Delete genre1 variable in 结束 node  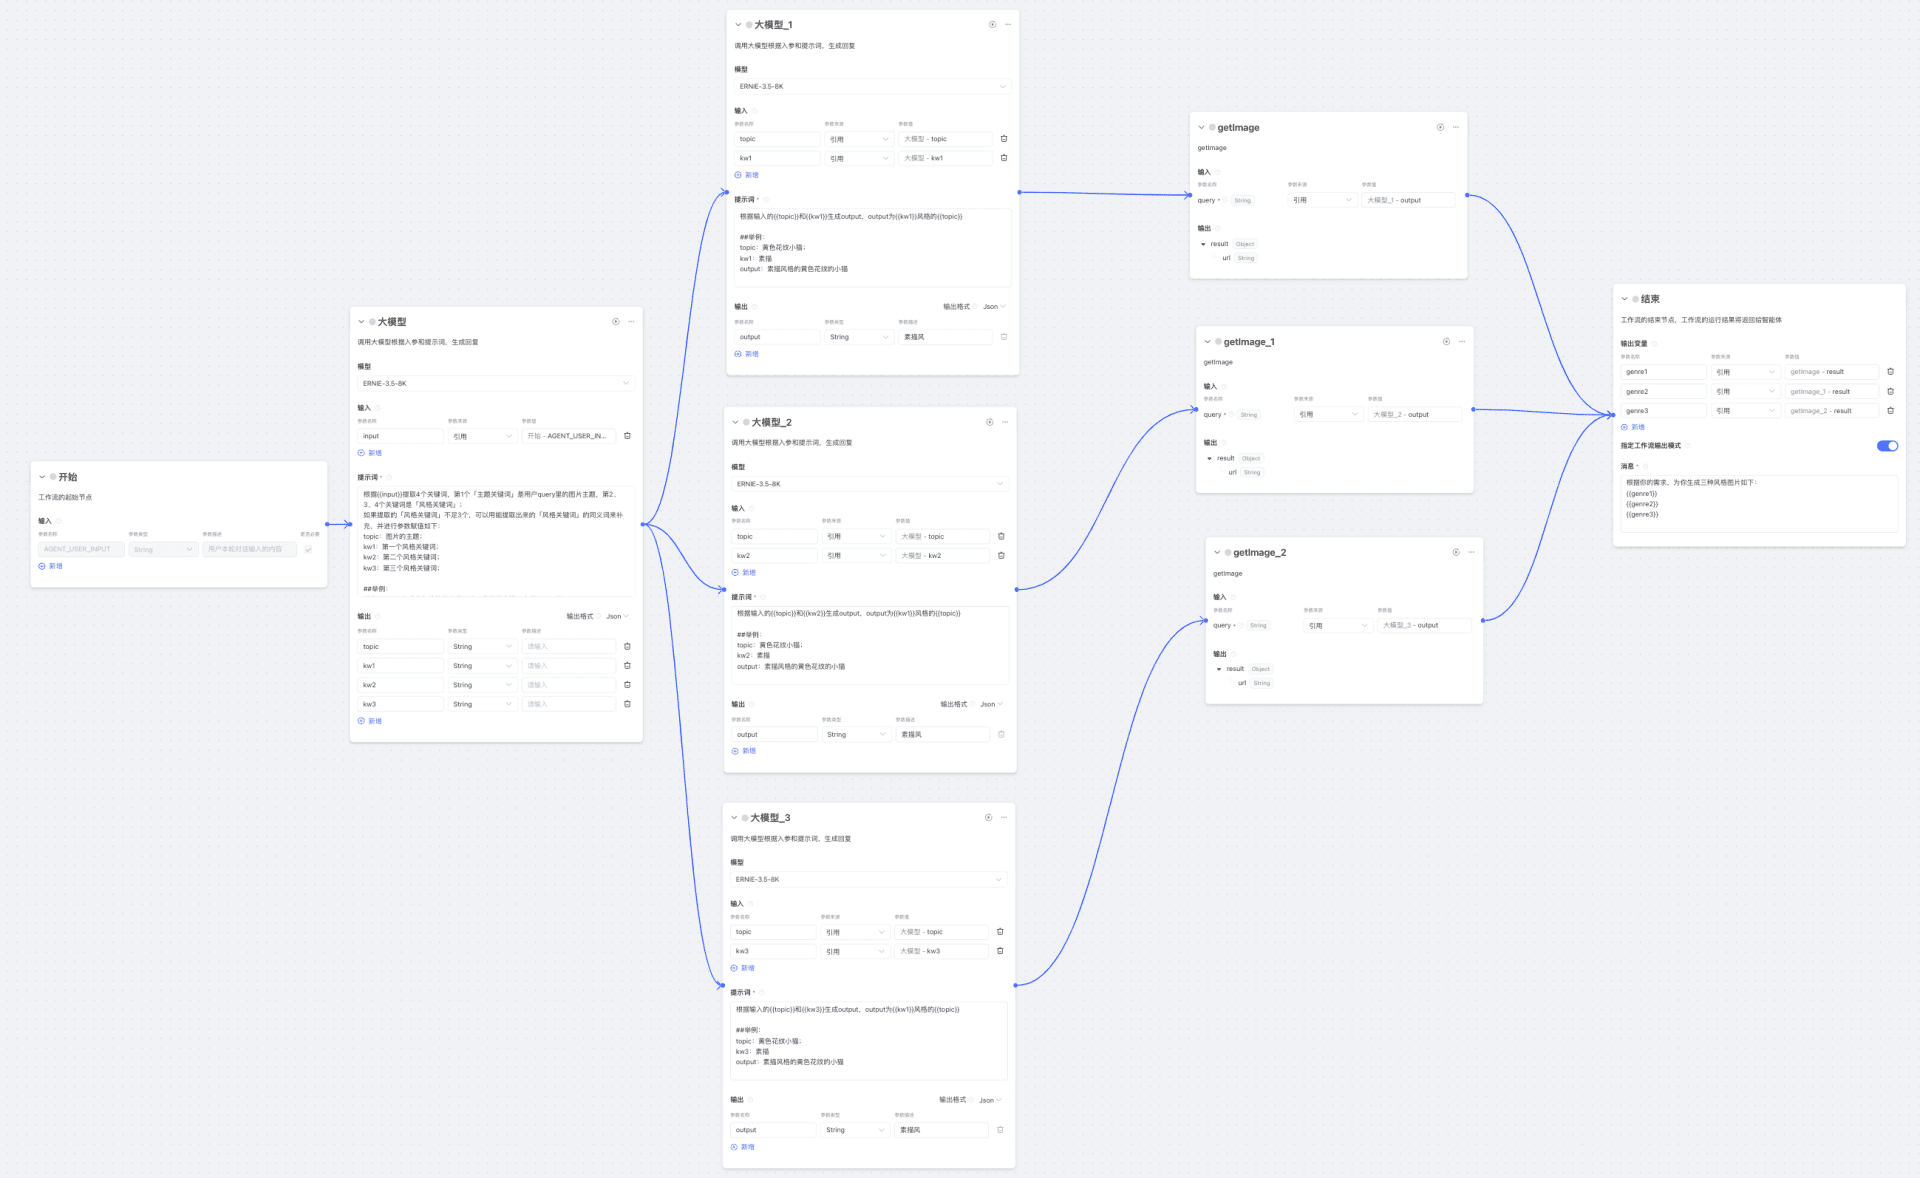click(1890, 372)
